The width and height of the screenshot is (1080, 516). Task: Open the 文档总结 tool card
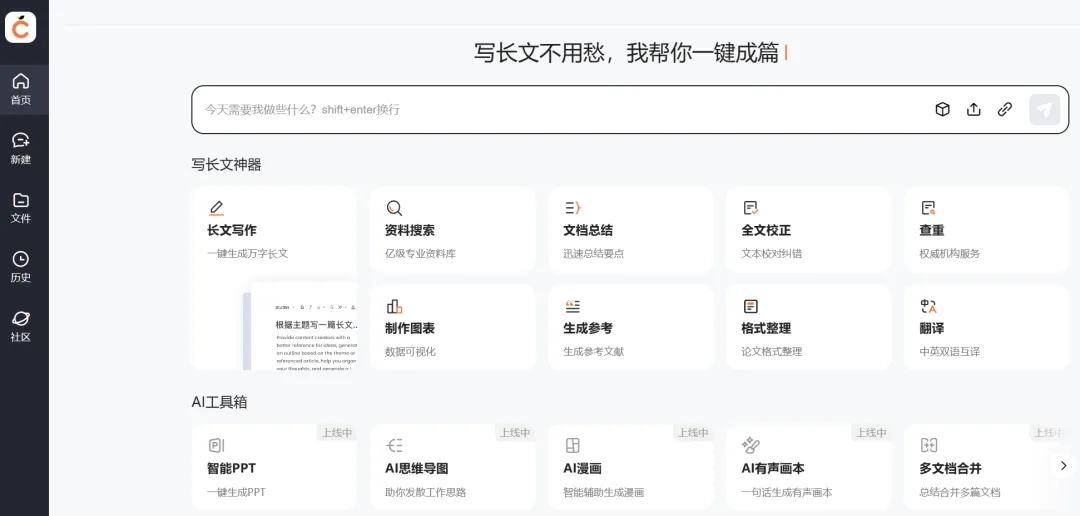630,230
